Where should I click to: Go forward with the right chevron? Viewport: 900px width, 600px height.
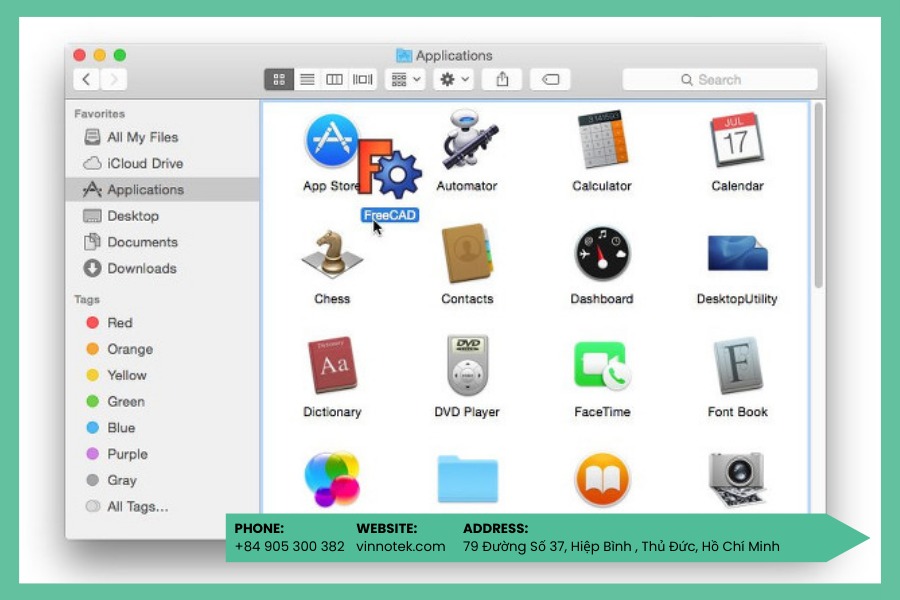point(114,79)
